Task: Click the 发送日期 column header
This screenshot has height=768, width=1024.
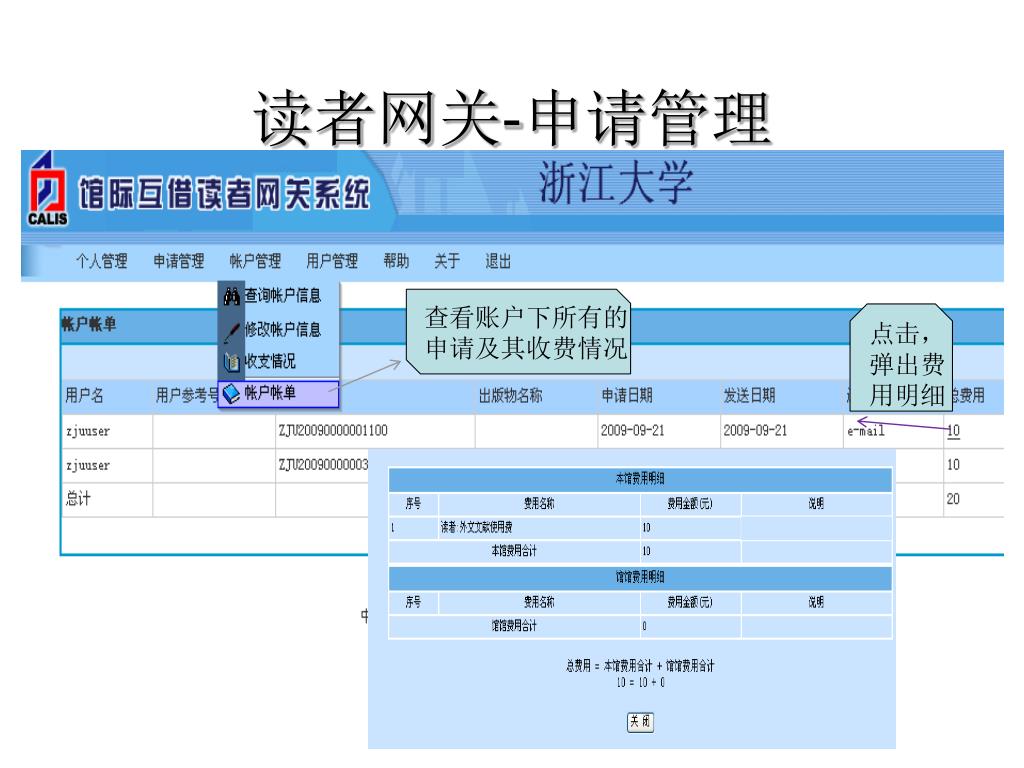Action: (x=750, y=396)
